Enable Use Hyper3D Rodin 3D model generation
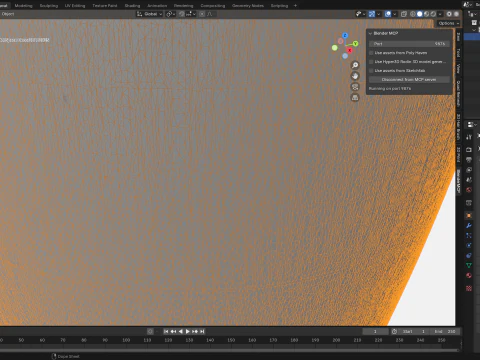The image size is (480, 360). (x=371, y=62)
